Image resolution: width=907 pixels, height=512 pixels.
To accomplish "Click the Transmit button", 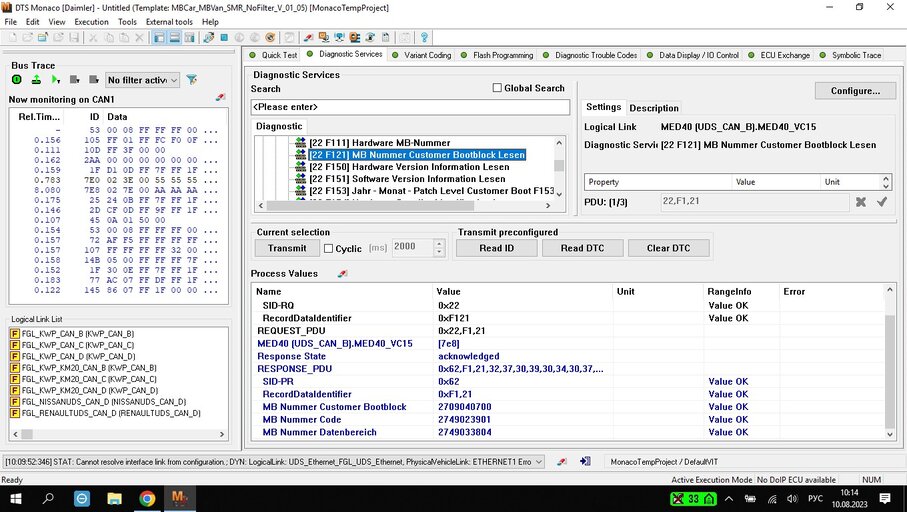I will coord(287,248).
